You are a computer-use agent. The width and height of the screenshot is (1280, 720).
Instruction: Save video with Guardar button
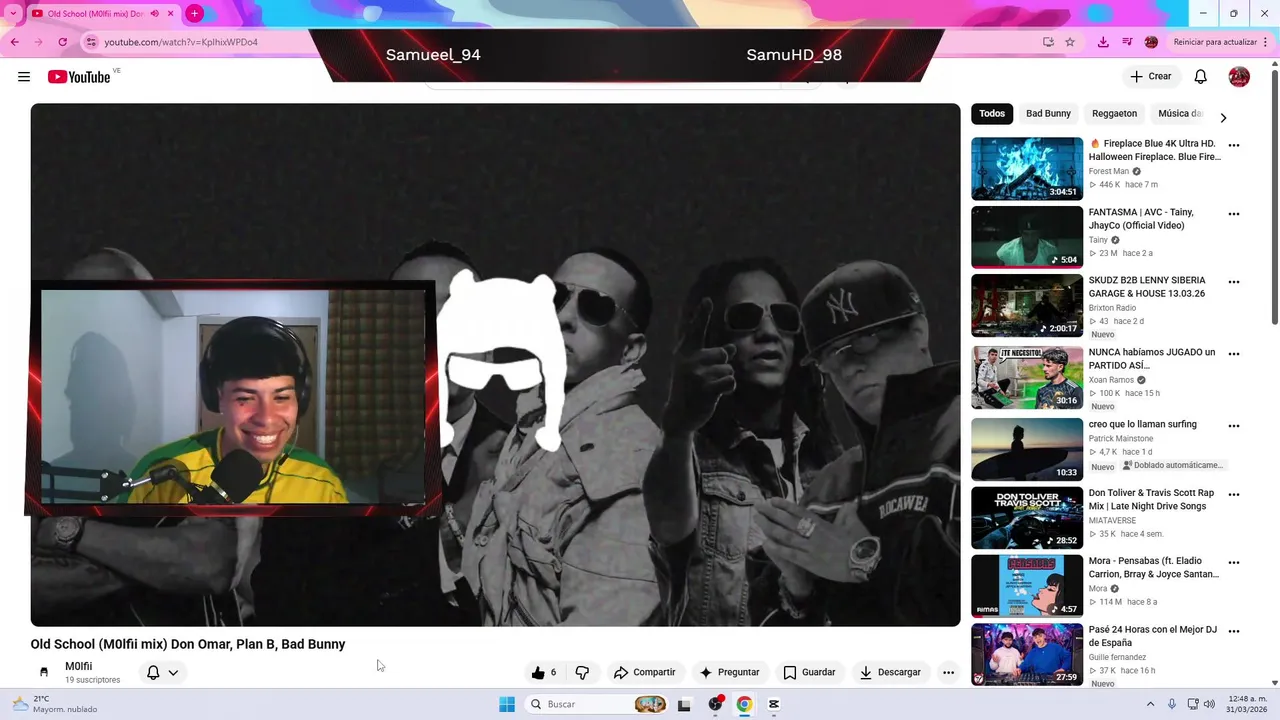(809, 672)
